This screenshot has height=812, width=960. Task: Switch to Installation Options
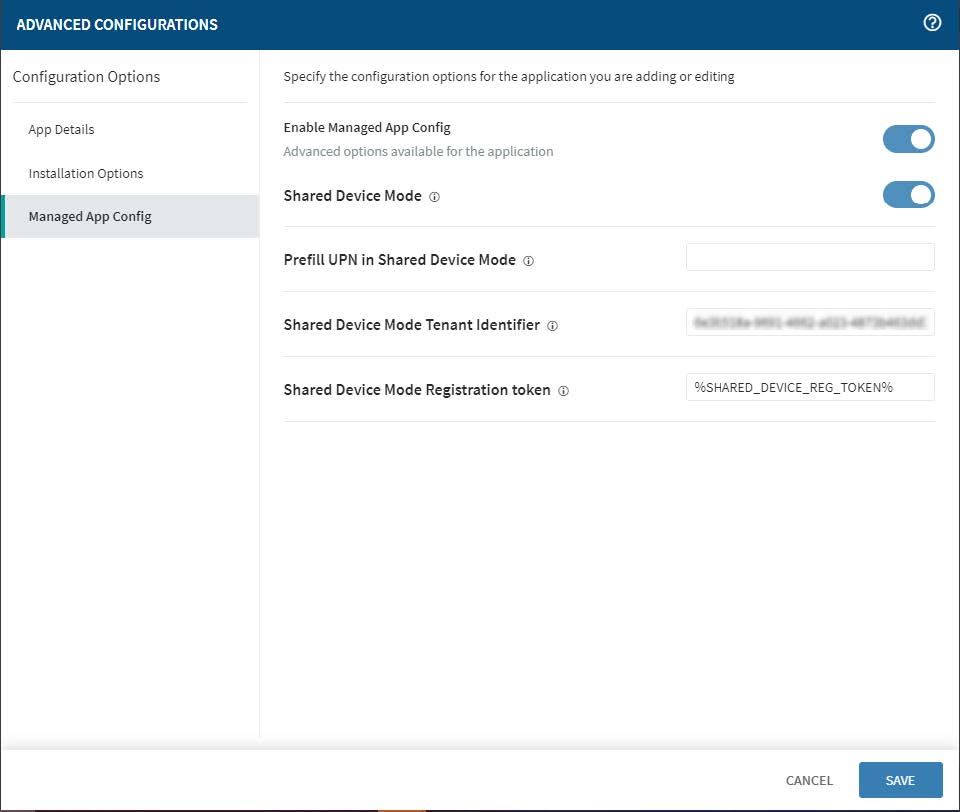pos(86,173)
